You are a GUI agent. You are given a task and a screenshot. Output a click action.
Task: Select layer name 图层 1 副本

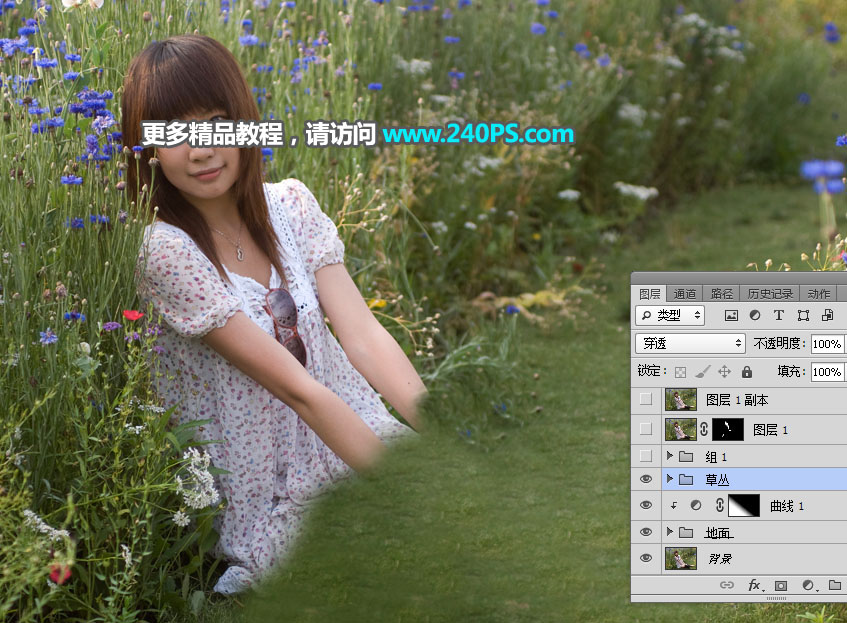point(737,400)
